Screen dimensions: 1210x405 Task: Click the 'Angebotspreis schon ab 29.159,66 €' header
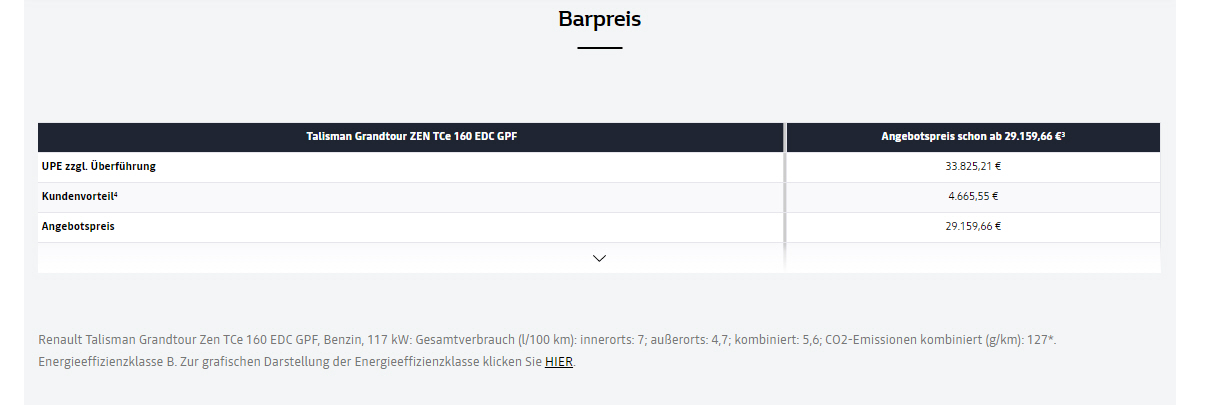pyautogui.click(x=973, y=137)
